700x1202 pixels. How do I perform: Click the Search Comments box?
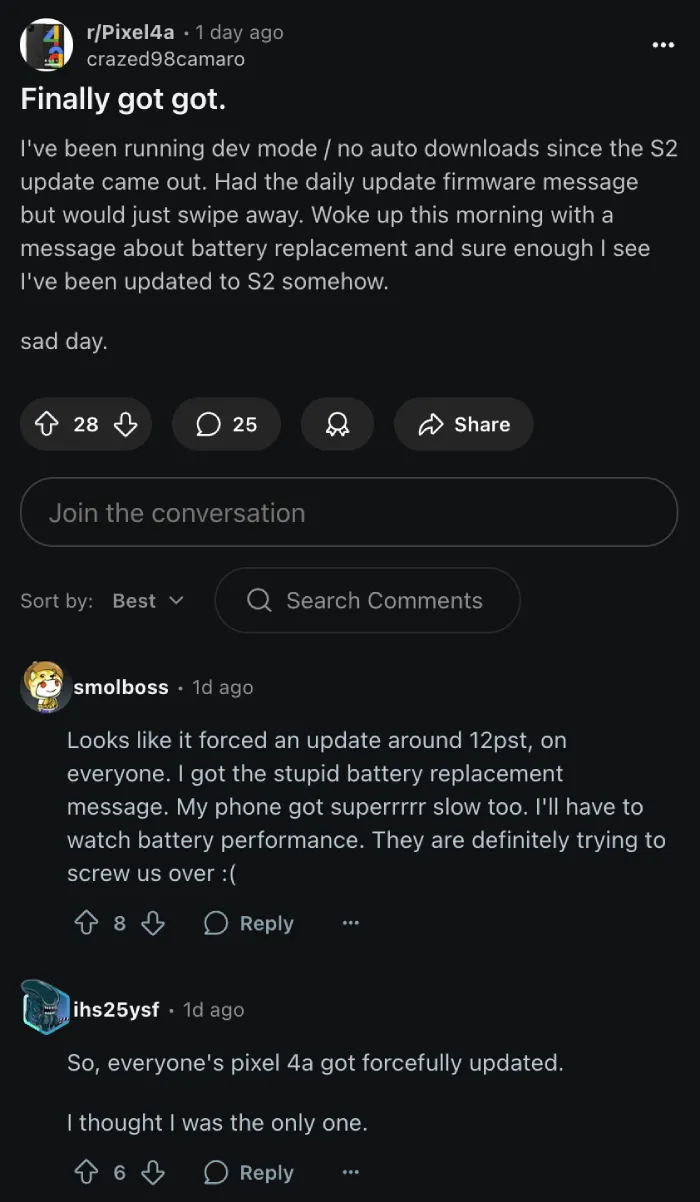pos(367,601)
